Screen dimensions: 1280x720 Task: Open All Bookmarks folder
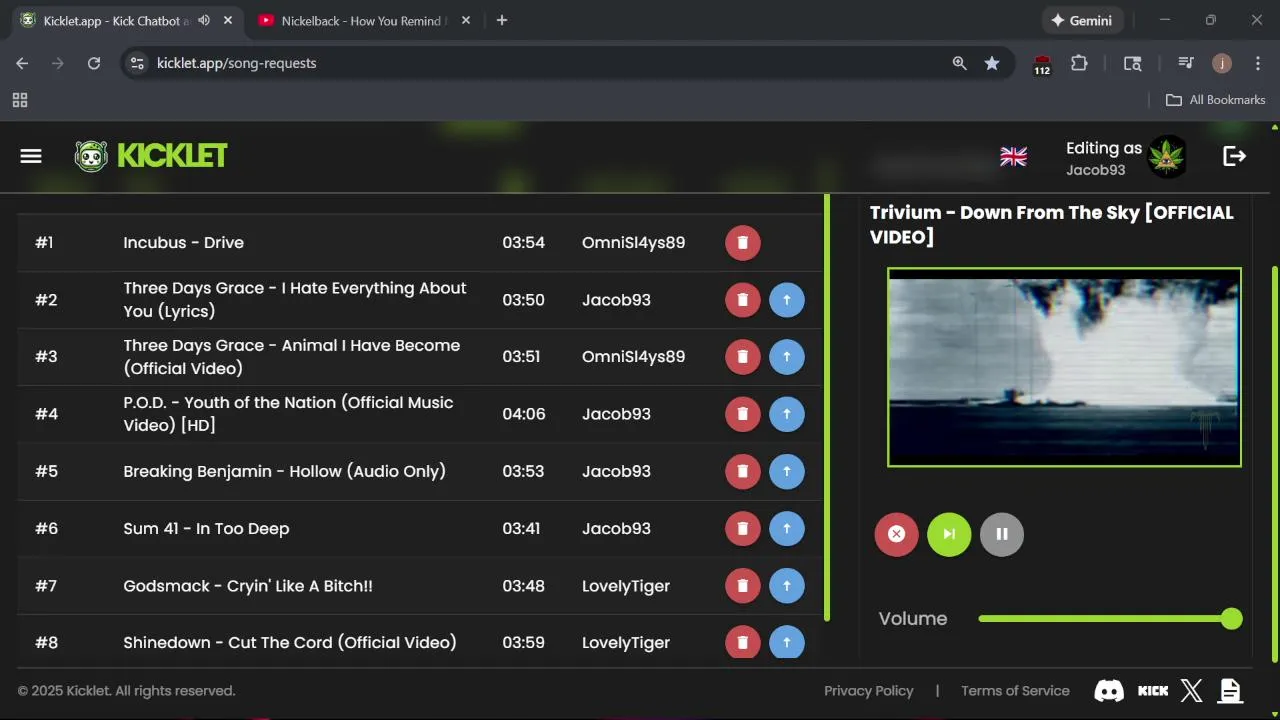(1216, 100)
